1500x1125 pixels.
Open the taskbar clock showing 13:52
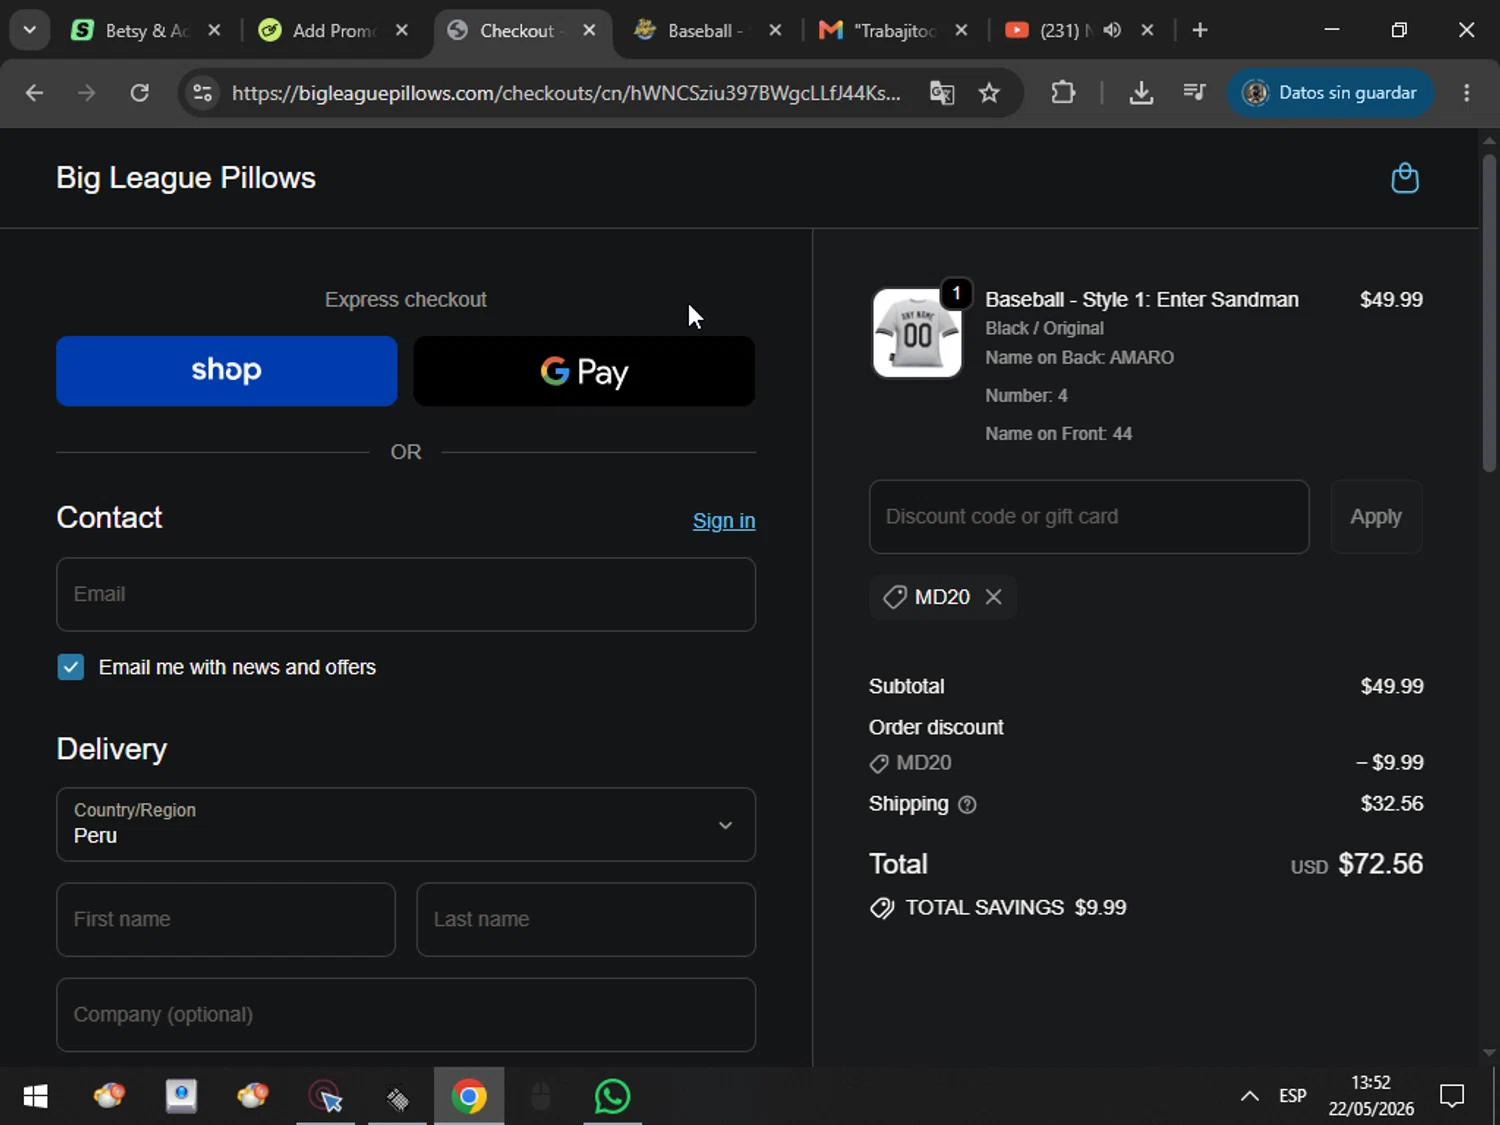coord(1371,1096)
